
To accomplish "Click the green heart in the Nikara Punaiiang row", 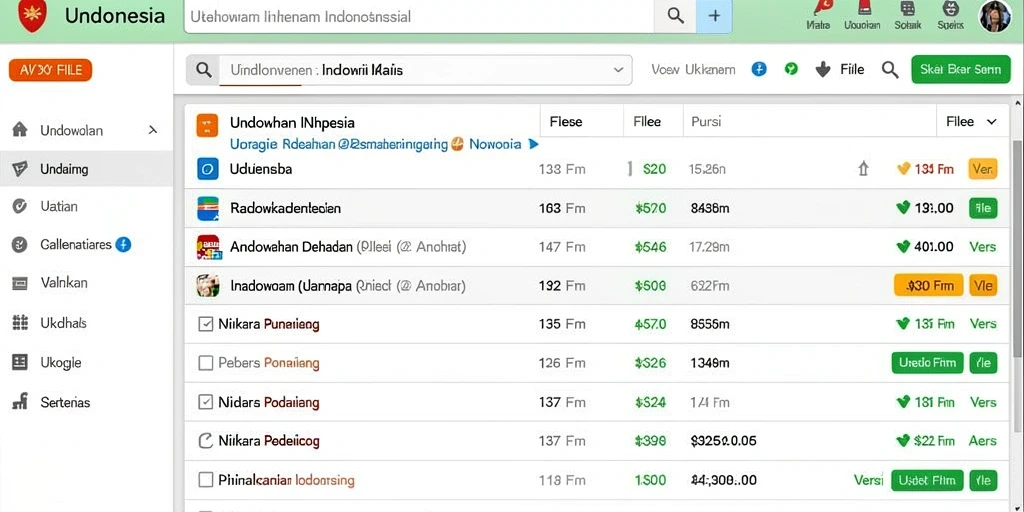I will tap(903, 323).
